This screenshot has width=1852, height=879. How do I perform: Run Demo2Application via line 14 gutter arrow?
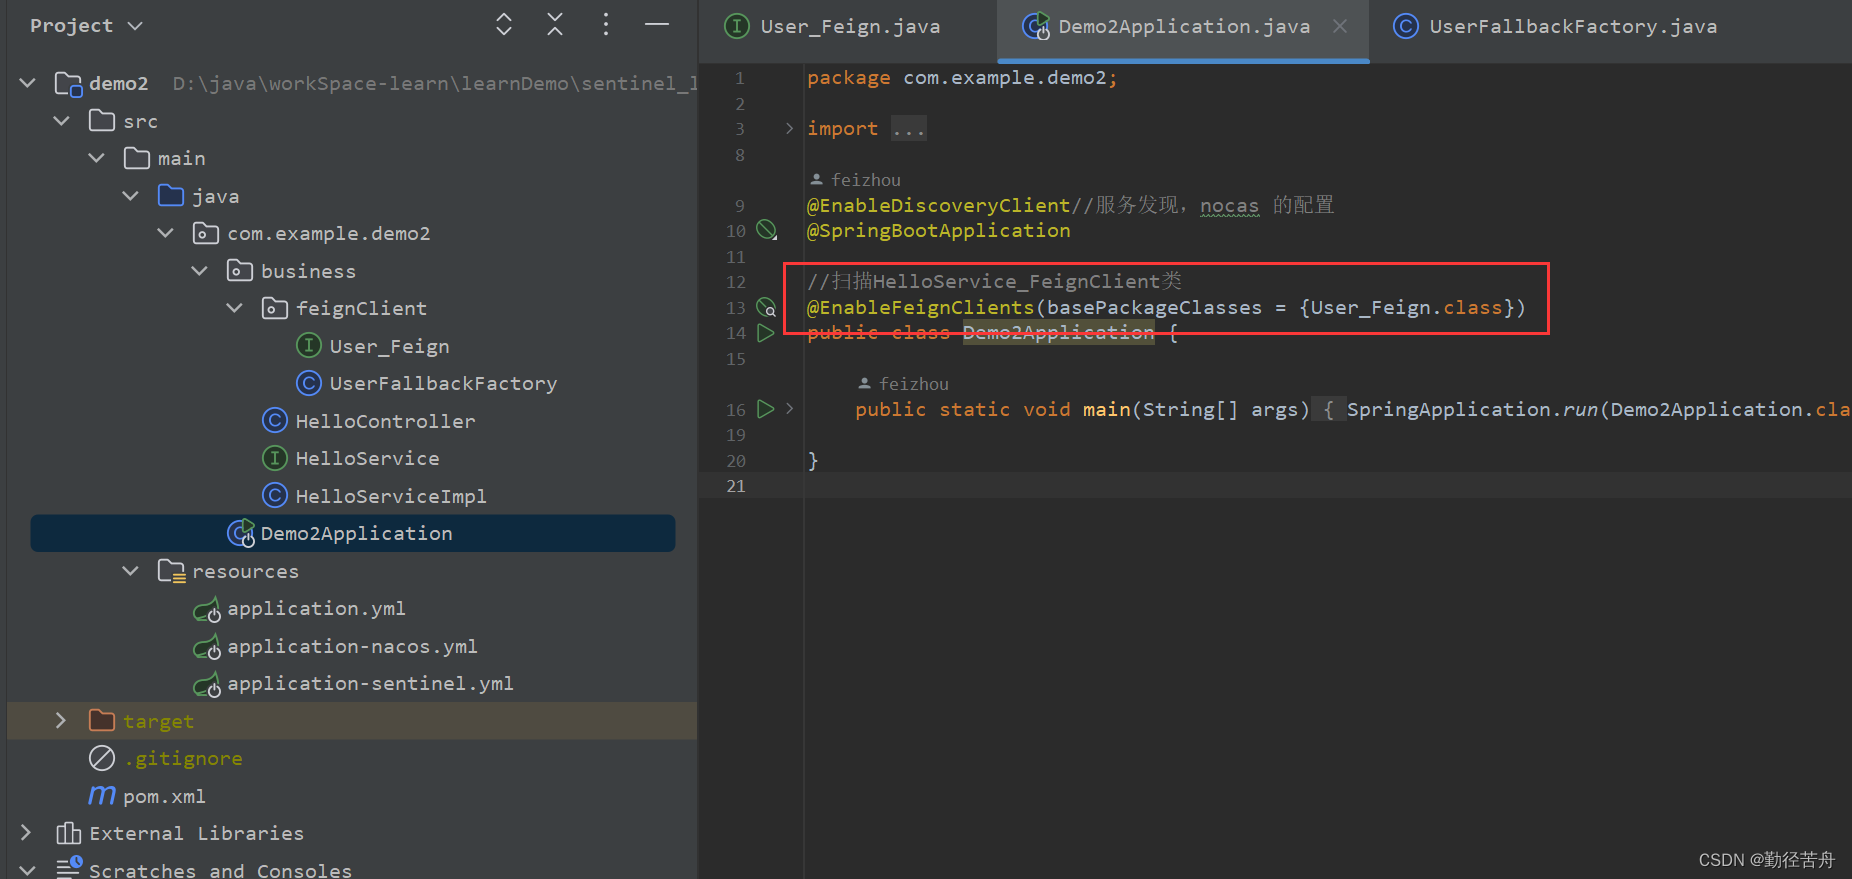tap(766, 333)
